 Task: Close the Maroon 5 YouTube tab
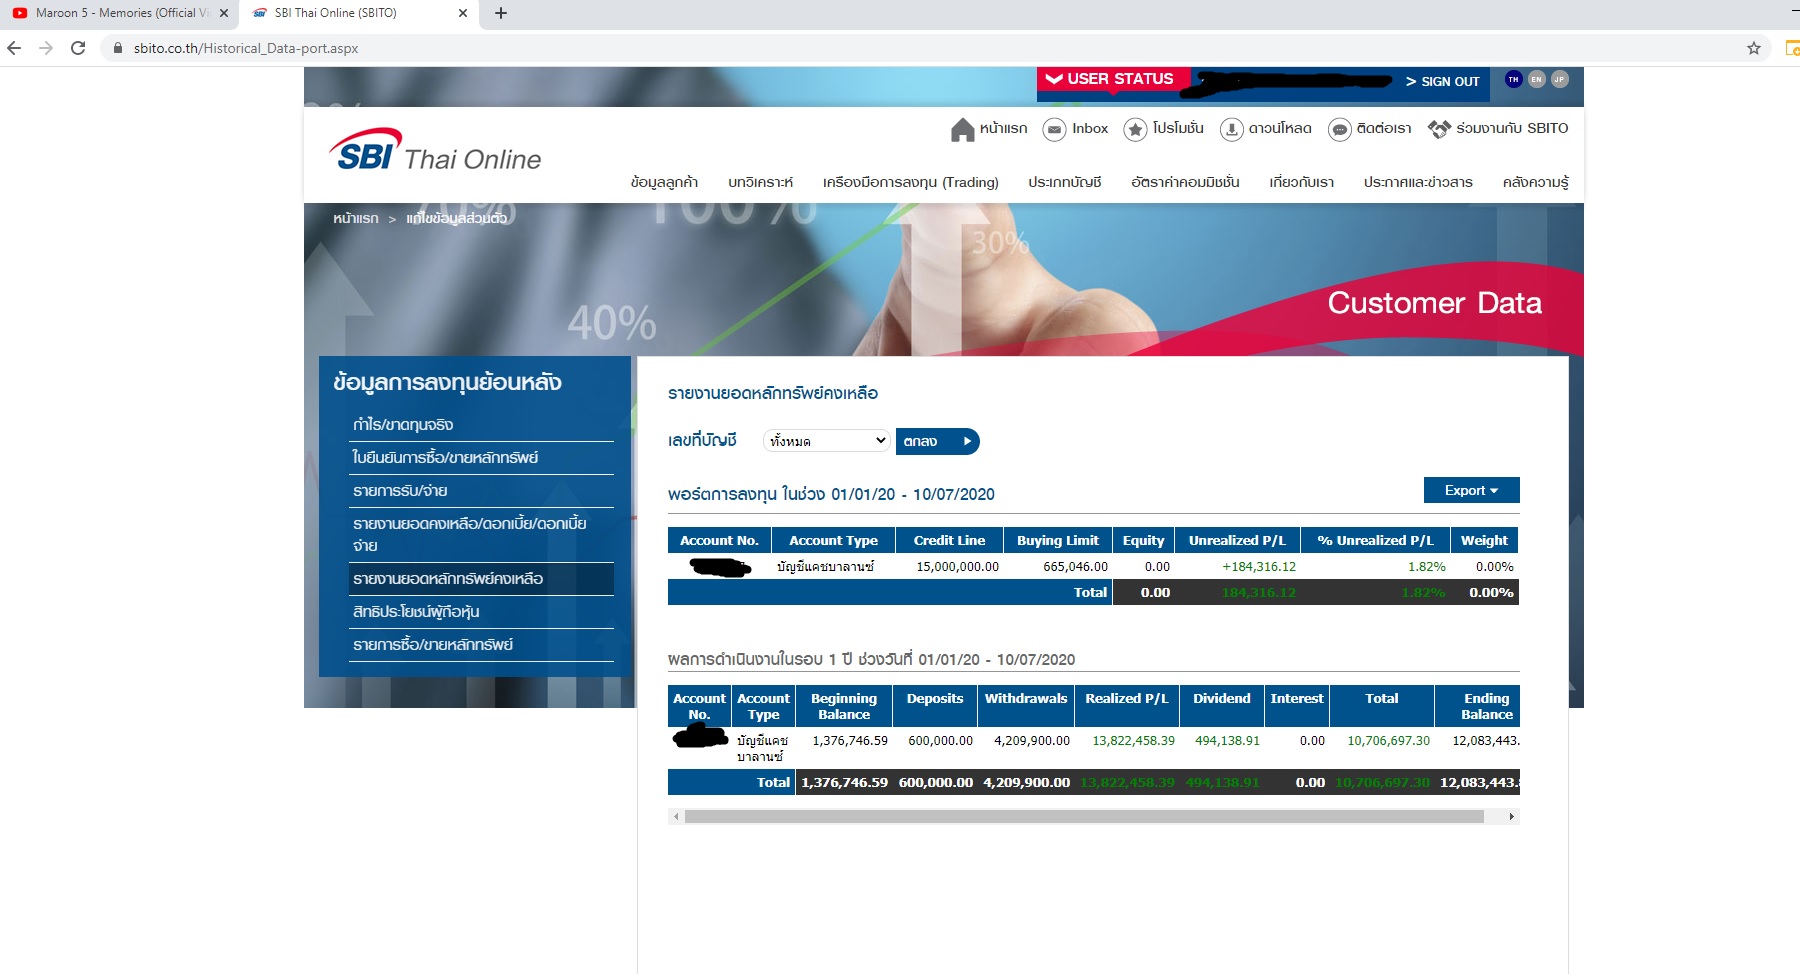click(x=223, y=13)
